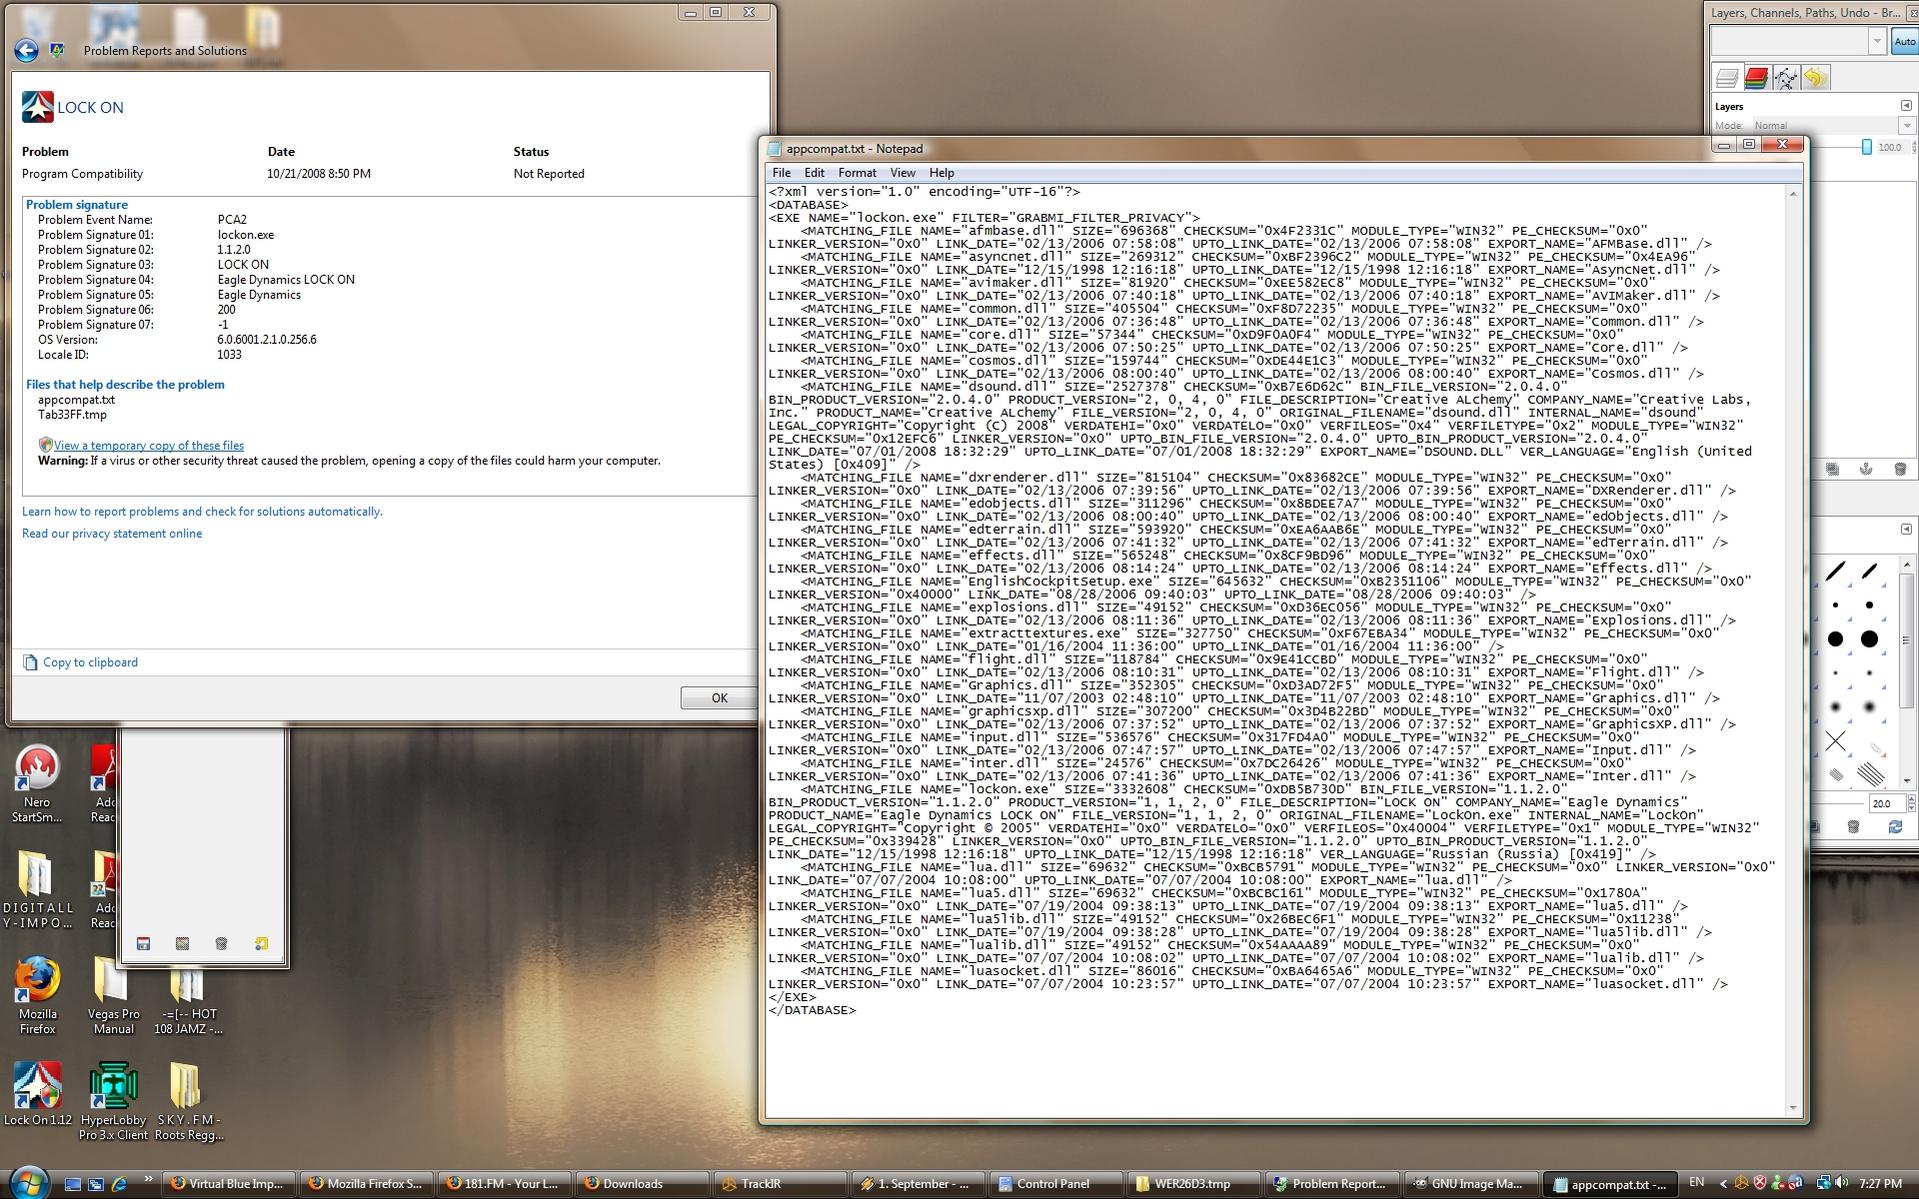Click the opacity 100.0 stepper arrows
The image size is (1919, 1199).
(1914, 147)
